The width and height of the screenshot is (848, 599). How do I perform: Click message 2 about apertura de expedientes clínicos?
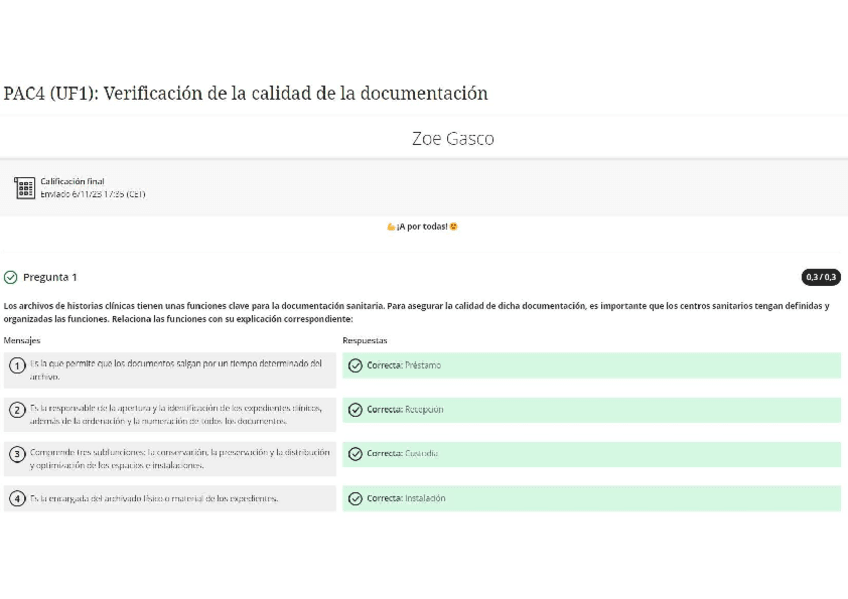coord(170,415)
